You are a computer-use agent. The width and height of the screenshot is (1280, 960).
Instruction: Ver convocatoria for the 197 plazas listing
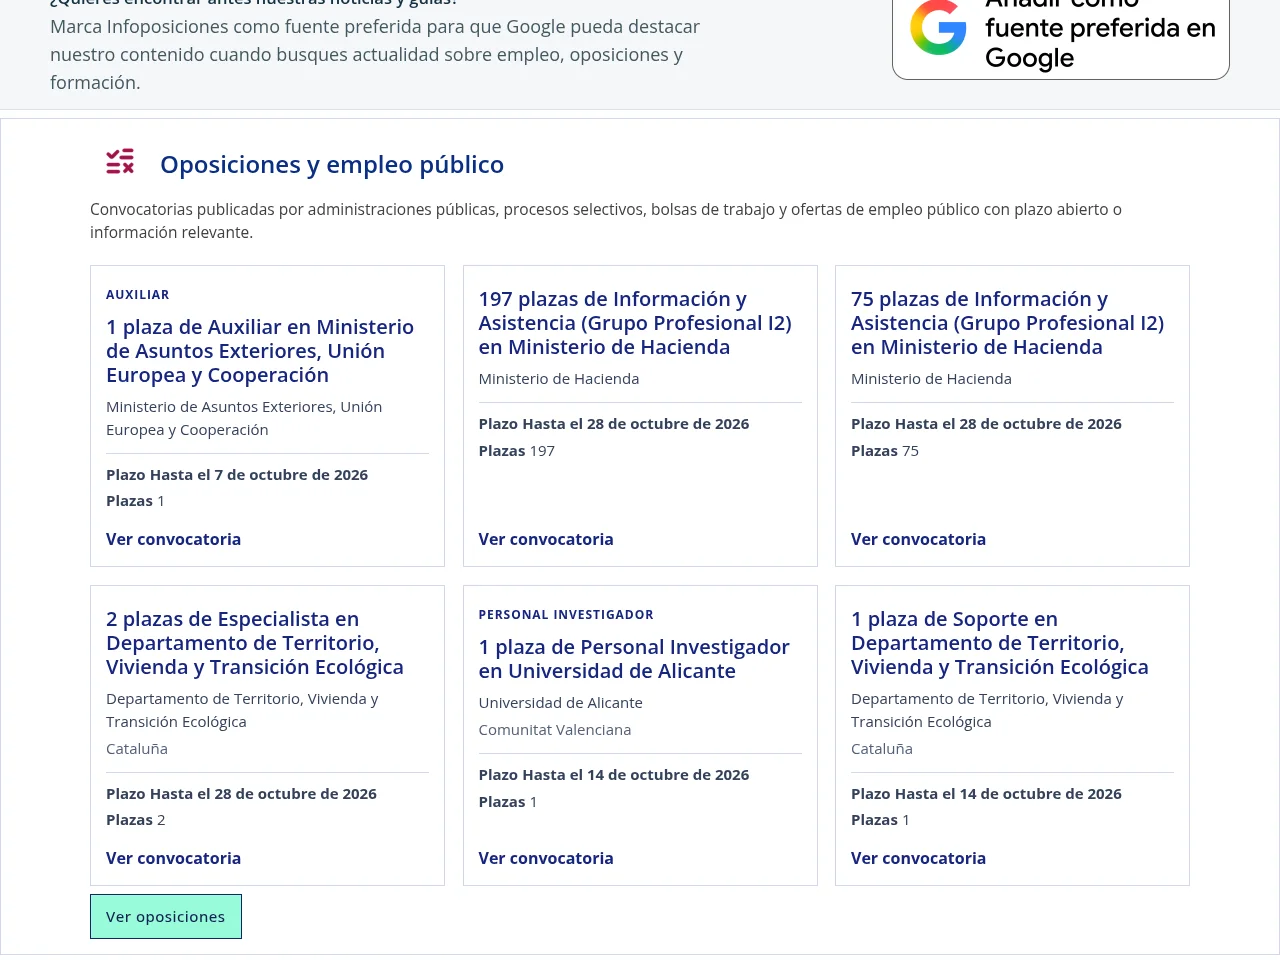[x=546, y=539]
